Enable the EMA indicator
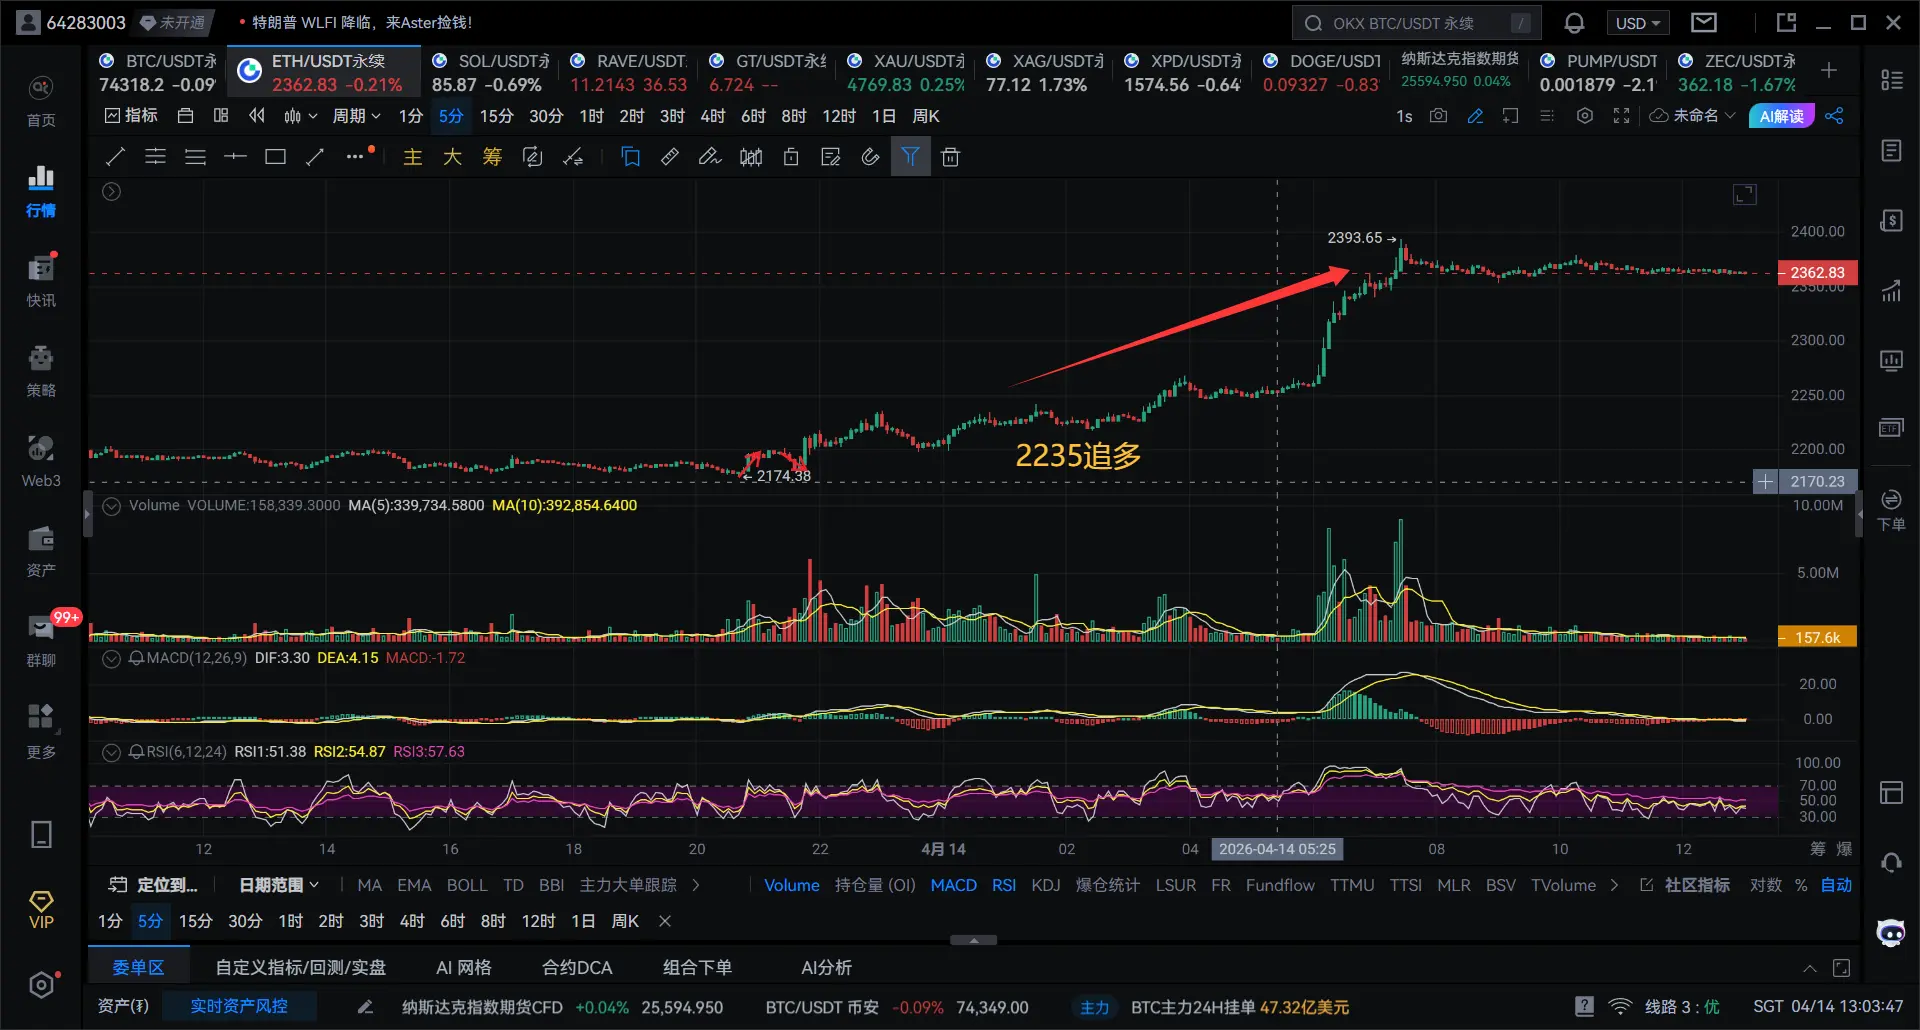1920x1030 pixels. (414, 885)
